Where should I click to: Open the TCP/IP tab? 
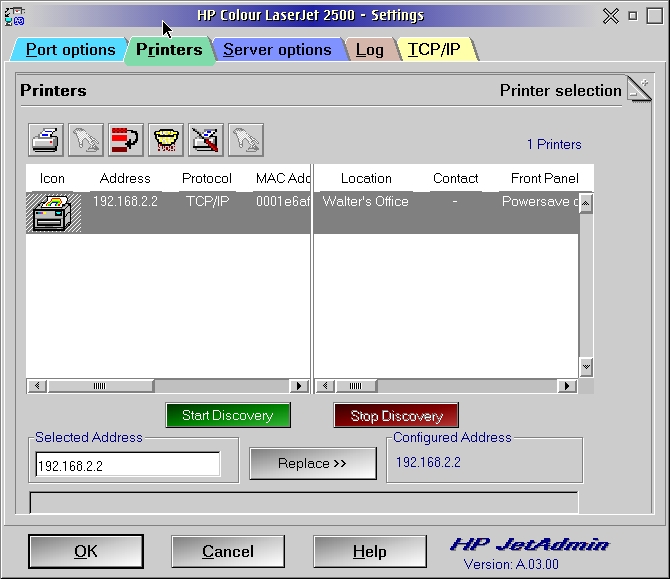coord(434,50)
